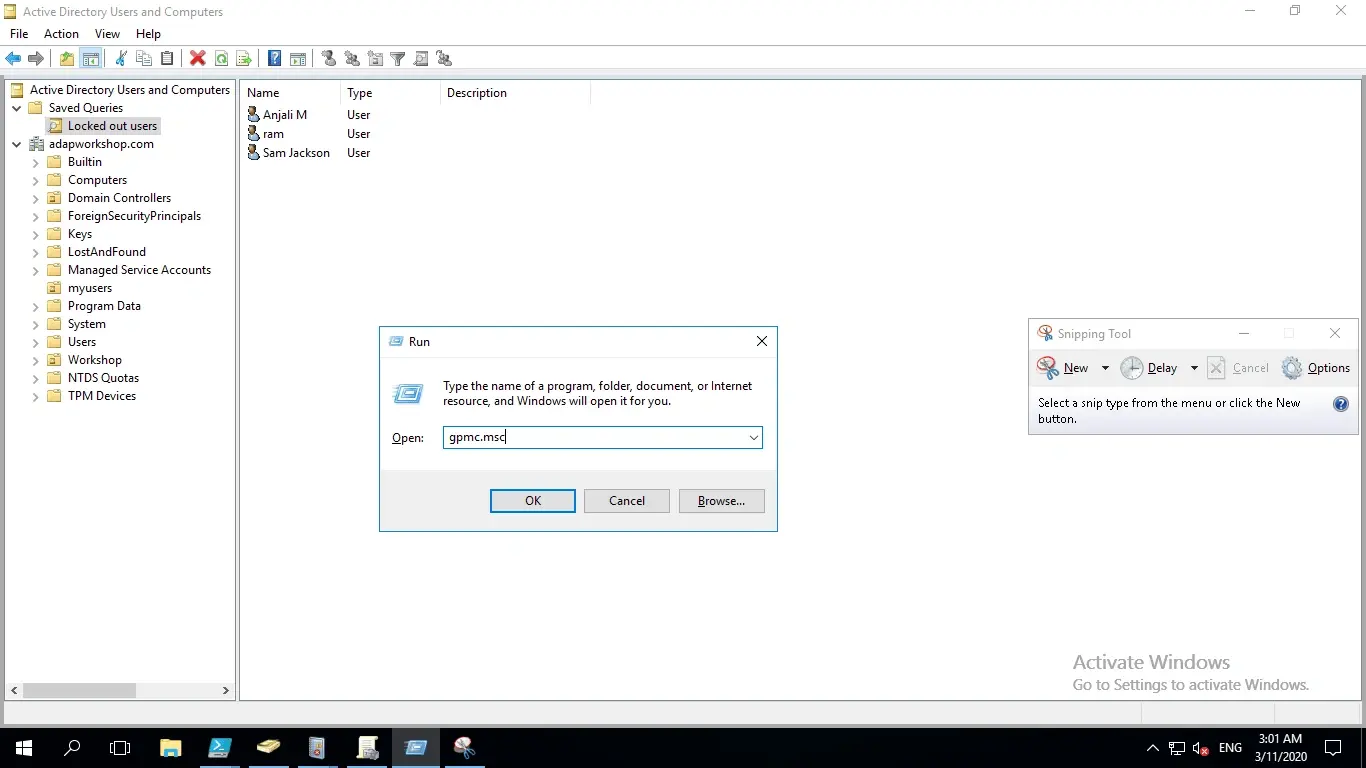Click the taskbar Search magnifier
Screen dimensions: 1366x768
72,747
